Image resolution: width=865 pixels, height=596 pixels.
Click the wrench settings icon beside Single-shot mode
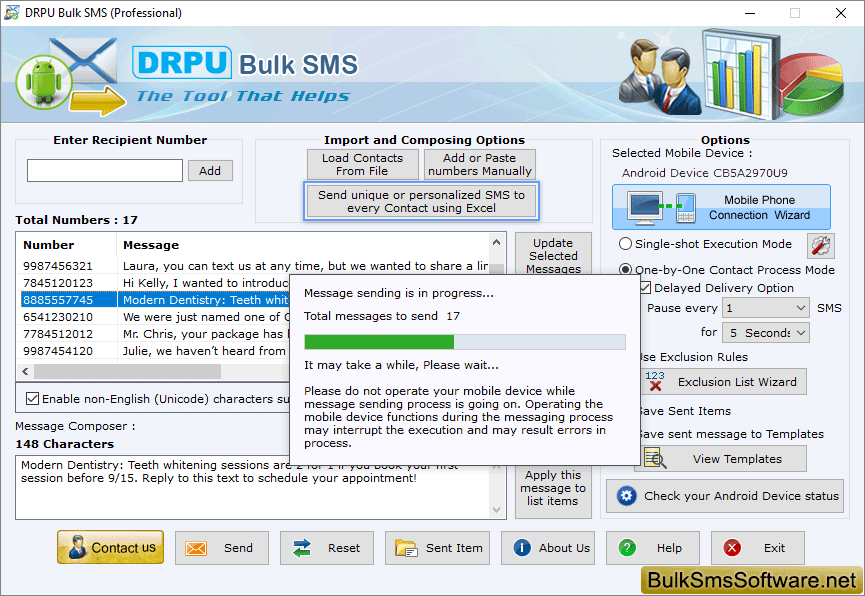[820, 246]
